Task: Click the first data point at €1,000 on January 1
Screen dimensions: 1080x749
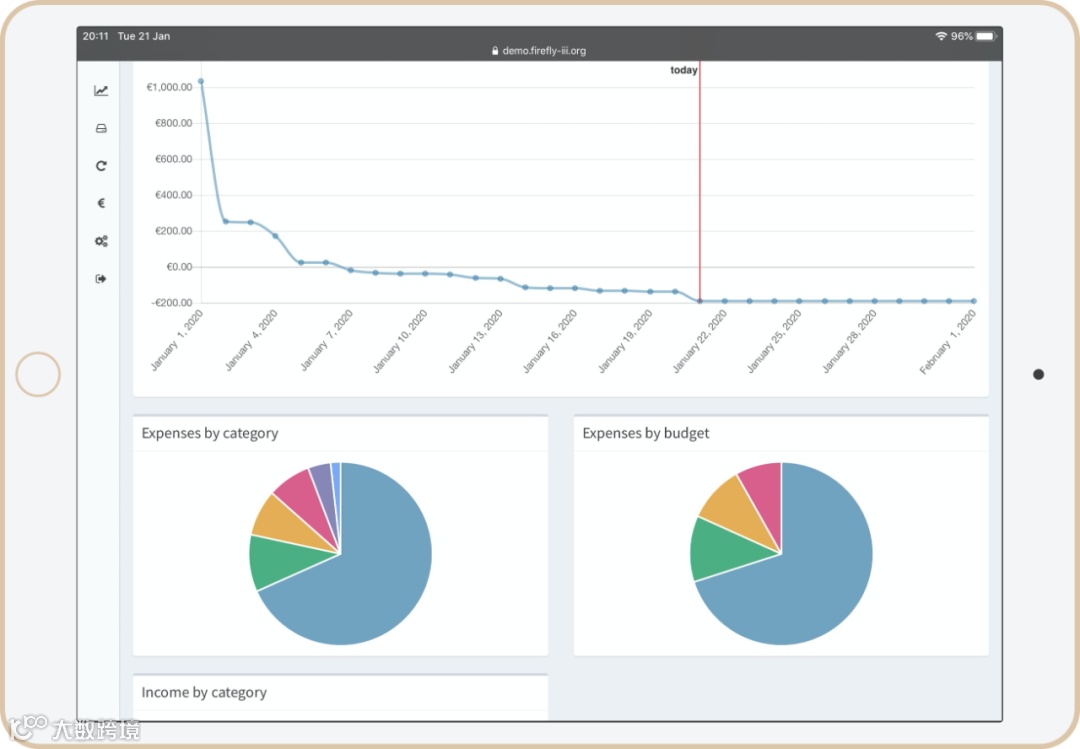Action: pyautogui.click(x=201, y=81)
